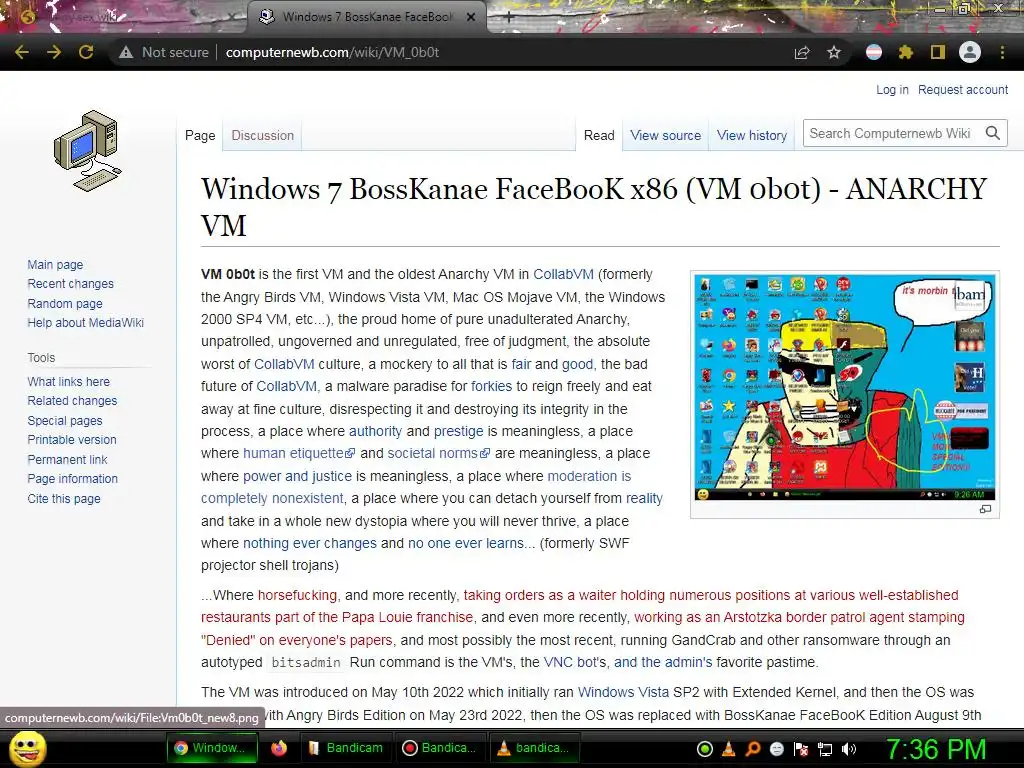Open Chrome's three-dot menu

1002,52
